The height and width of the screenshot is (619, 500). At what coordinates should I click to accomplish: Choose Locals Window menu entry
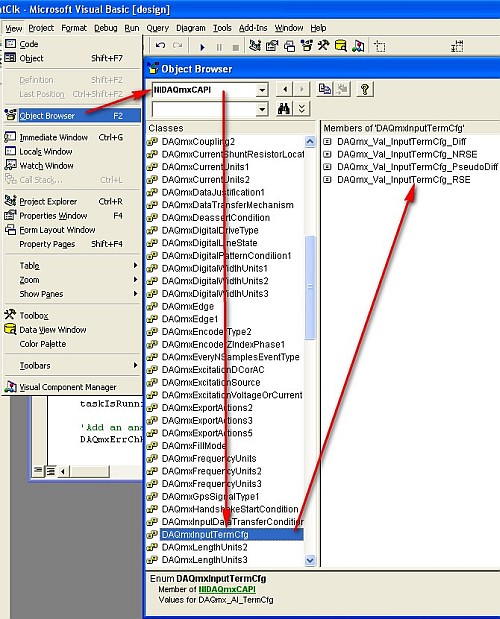72,152
